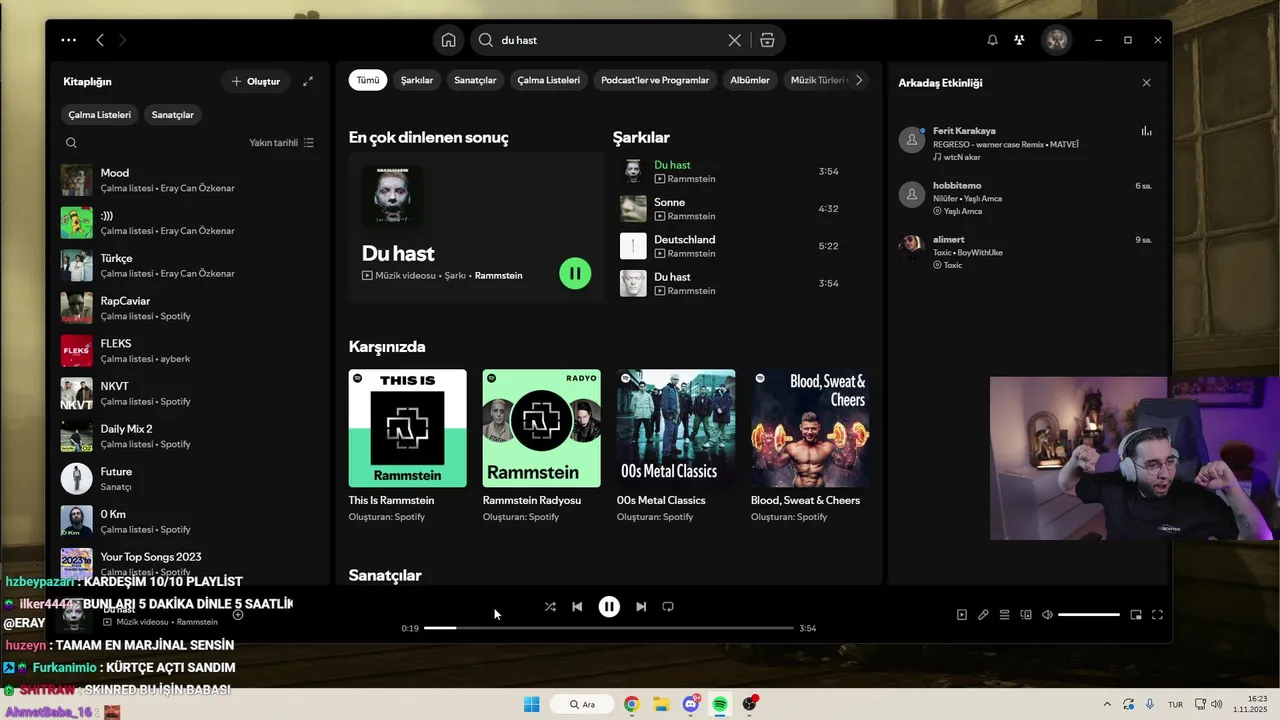Open the RapCaviar playlist
The image size is (1280, 720).
(x=190, y=308)
